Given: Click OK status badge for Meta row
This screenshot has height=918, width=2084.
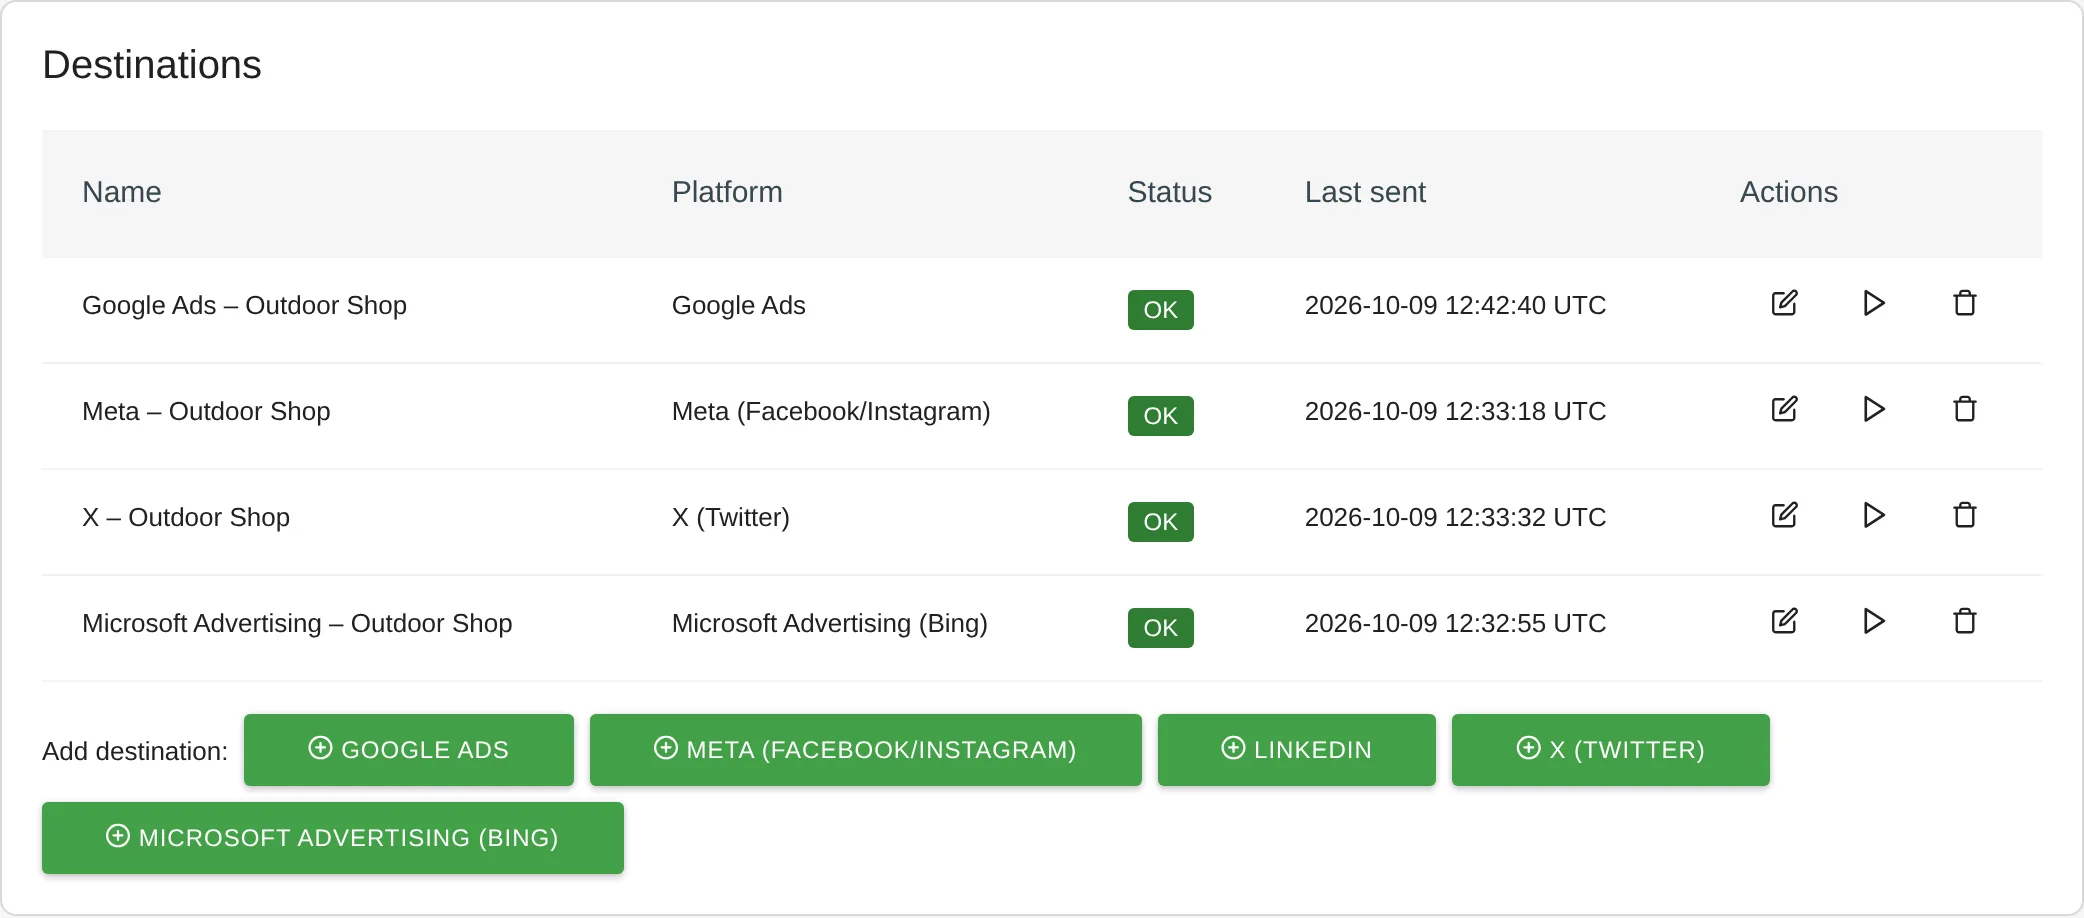Looking at the screenshot, I should pyautogui.click(x=1161, y=416).
